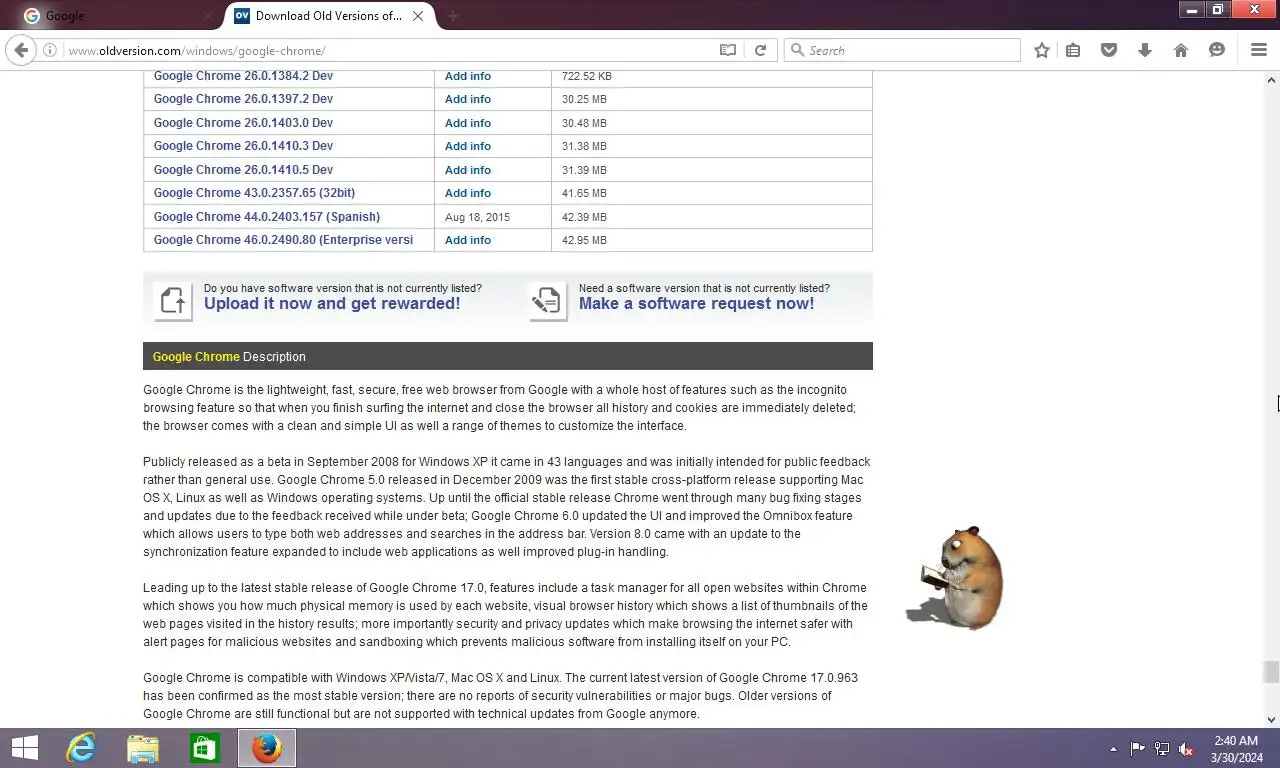Click the Google Chrome Description header
Viewport: 1280px width, 768px height.
coord(508,356)
